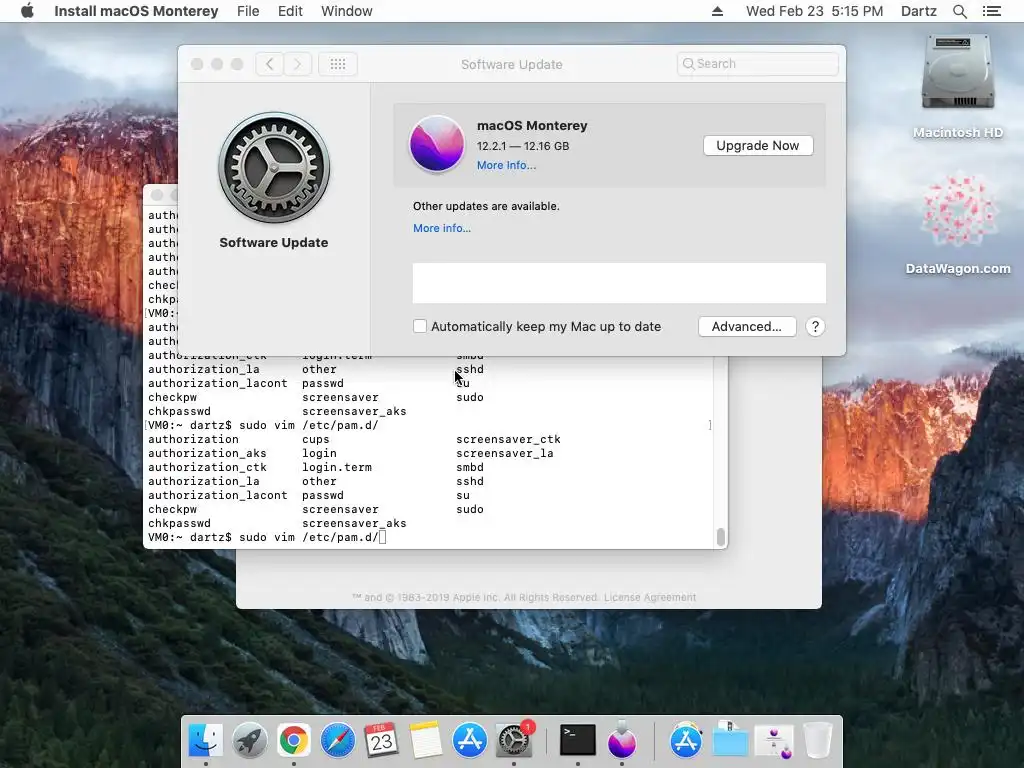Click macOS Monterey installer icon in update pane
Viewport: 1024px width, 768px height.
tap(436, 144)
